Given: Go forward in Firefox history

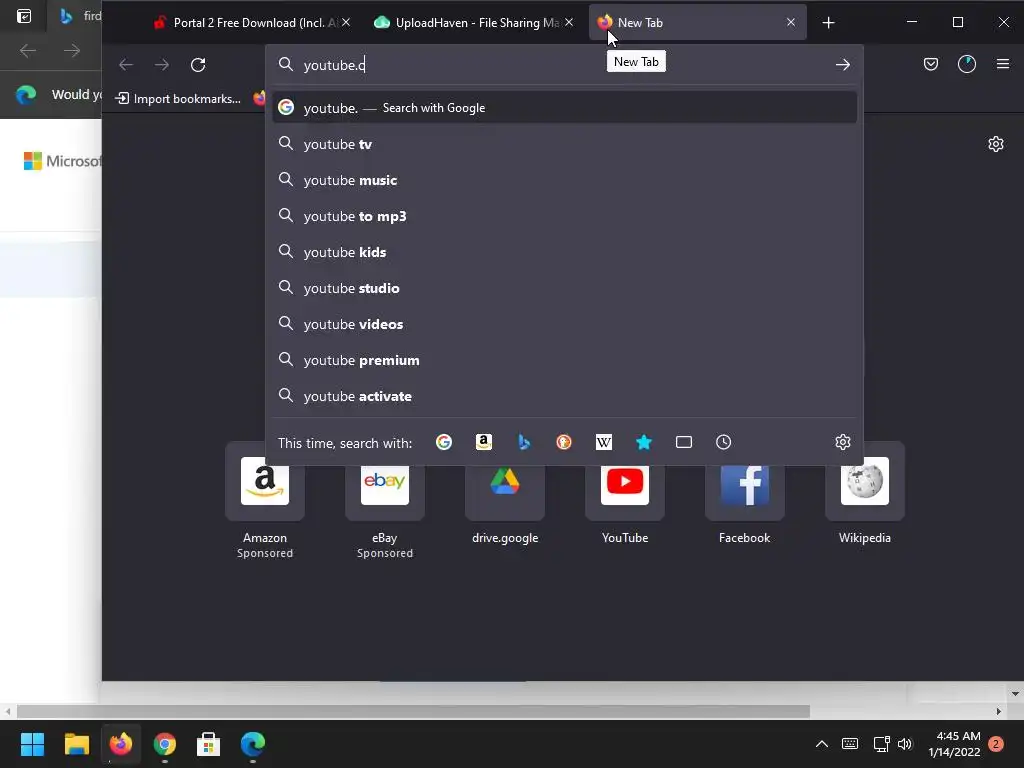Looking at the screenshot, I should [162, 65].
